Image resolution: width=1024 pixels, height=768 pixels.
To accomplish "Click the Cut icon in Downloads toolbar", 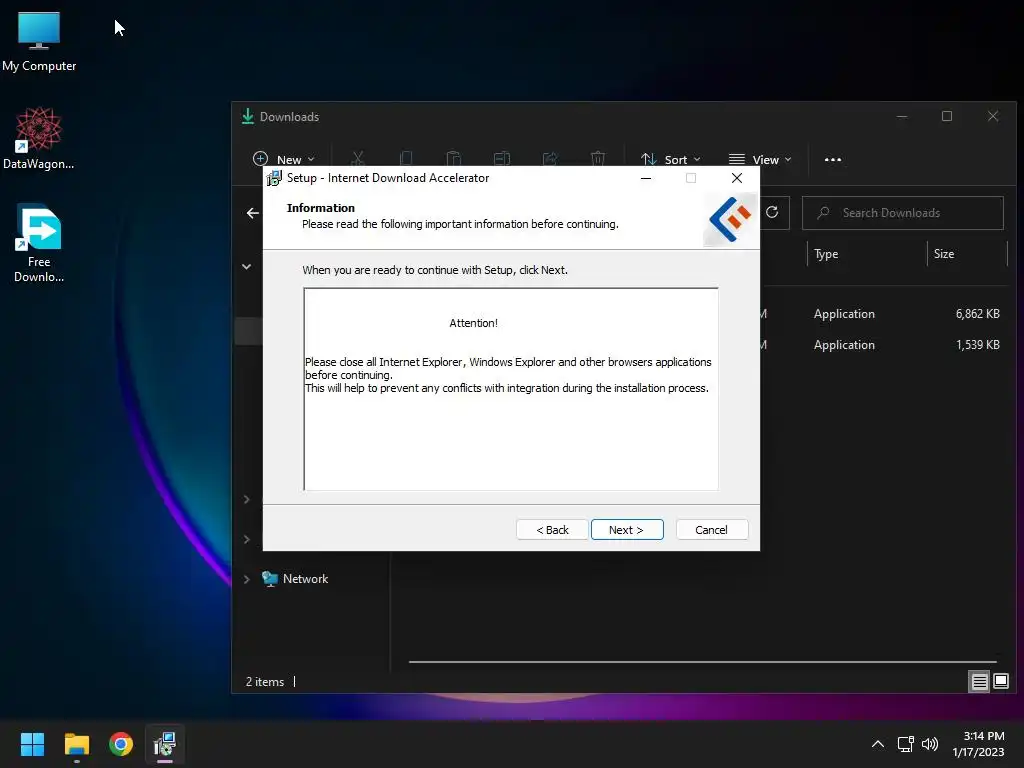I will pyautogui.click(x=357, y=159).
